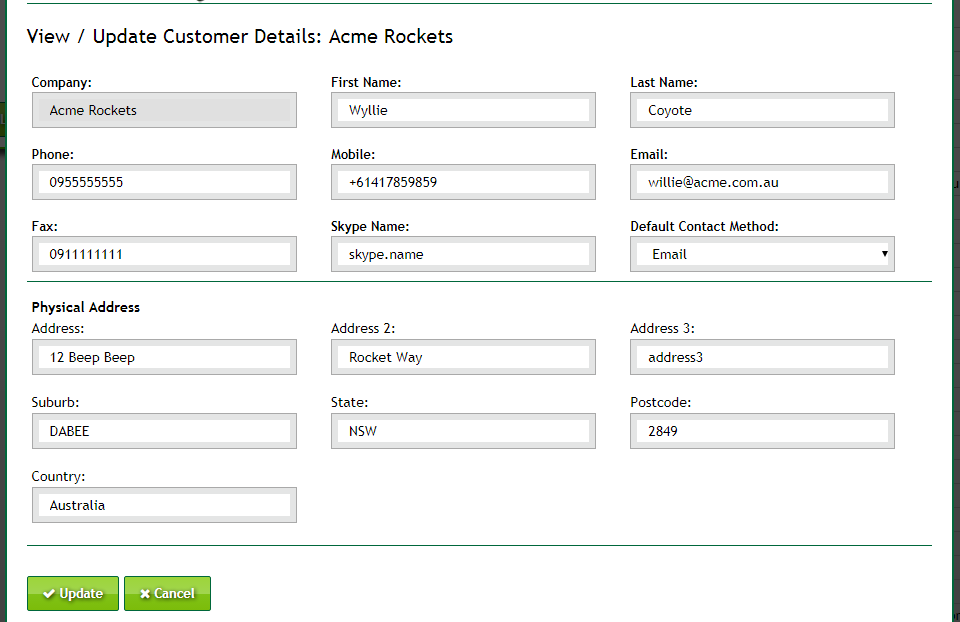Click the X icon on Cancel
Viewport: 960px width, 622px height.
[x=145, y=594]
